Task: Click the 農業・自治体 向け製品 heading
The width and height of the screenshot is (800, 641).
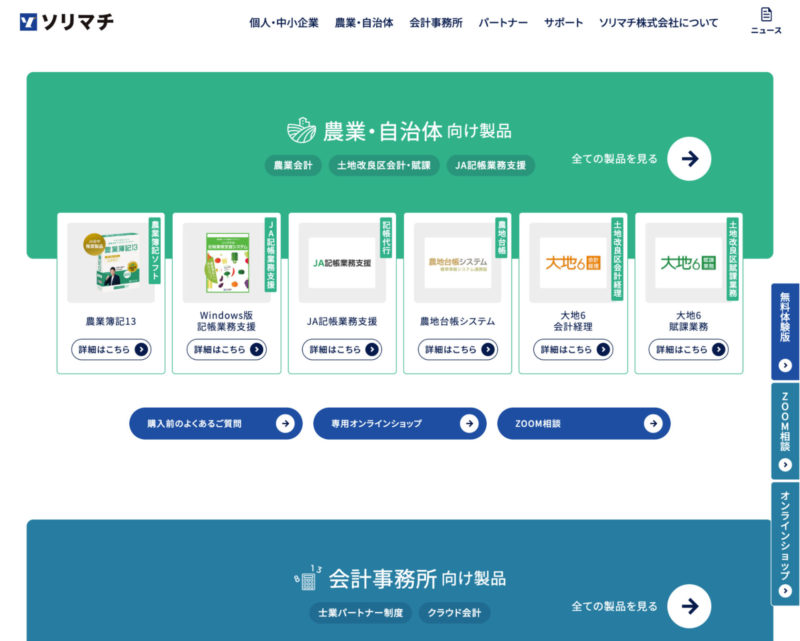Action: 417,131
